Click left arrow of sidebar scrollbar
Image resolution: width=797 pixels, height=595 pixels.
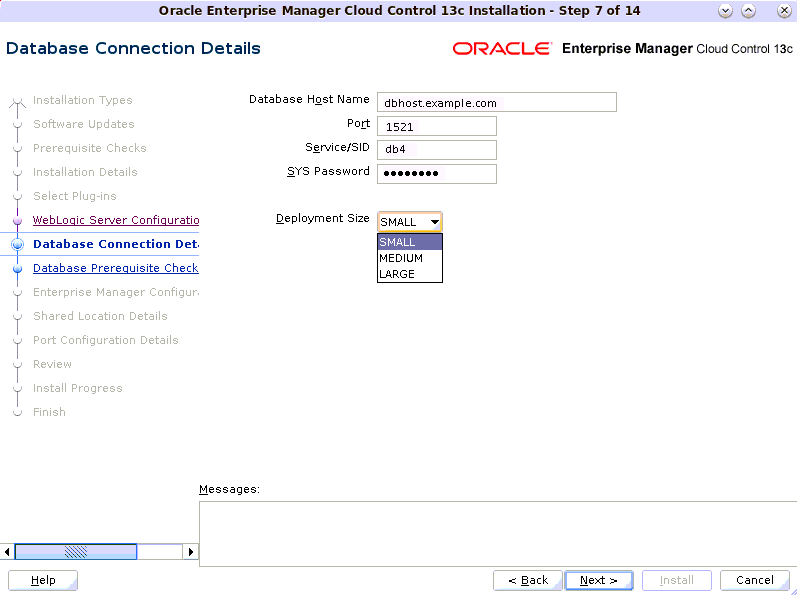tap(7, 551)
